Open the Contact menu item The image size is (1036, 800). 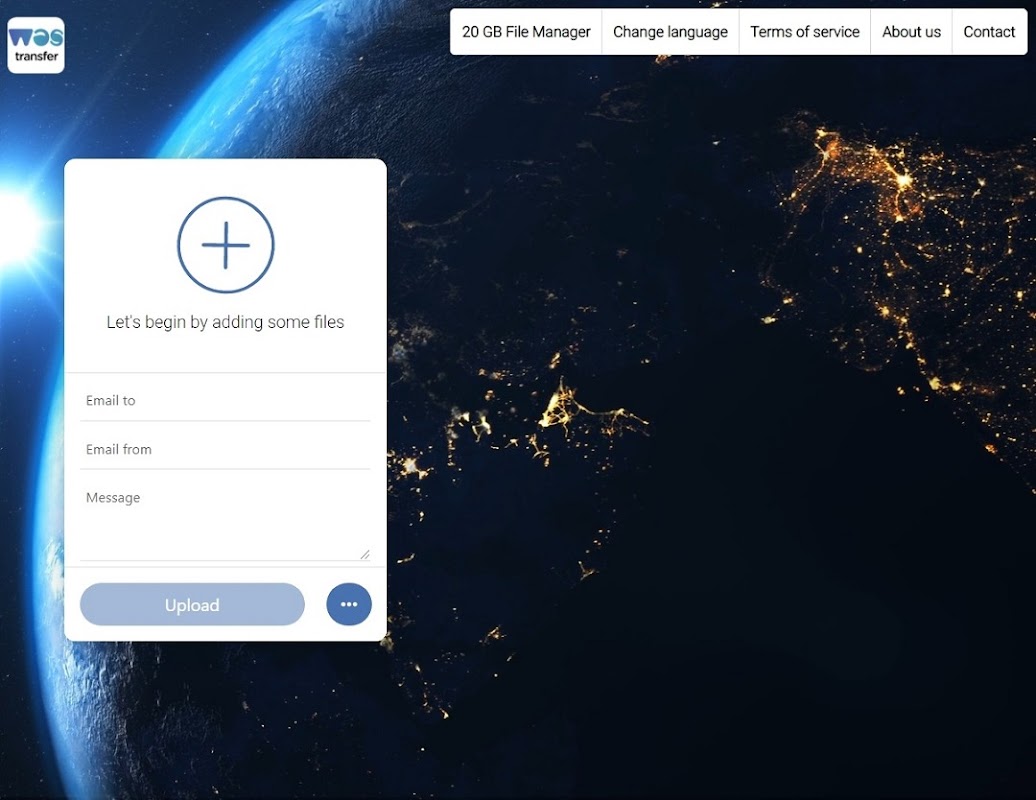pyautogui.click(x=989, y=32)
